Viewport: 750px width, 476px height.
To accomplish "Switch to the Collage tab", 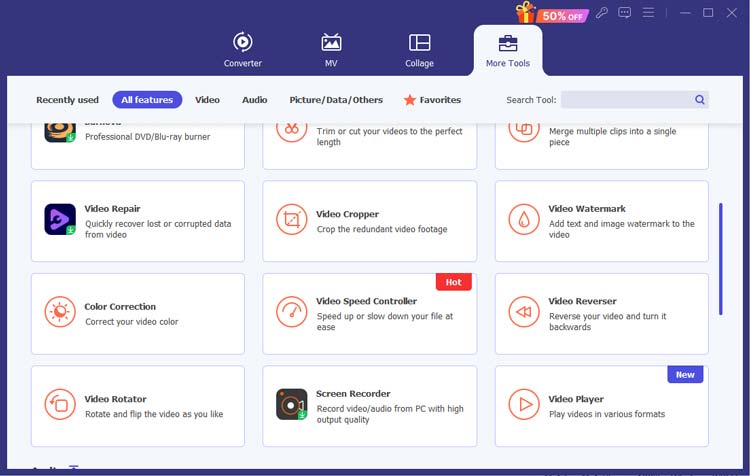I will [x=419, y=50].
